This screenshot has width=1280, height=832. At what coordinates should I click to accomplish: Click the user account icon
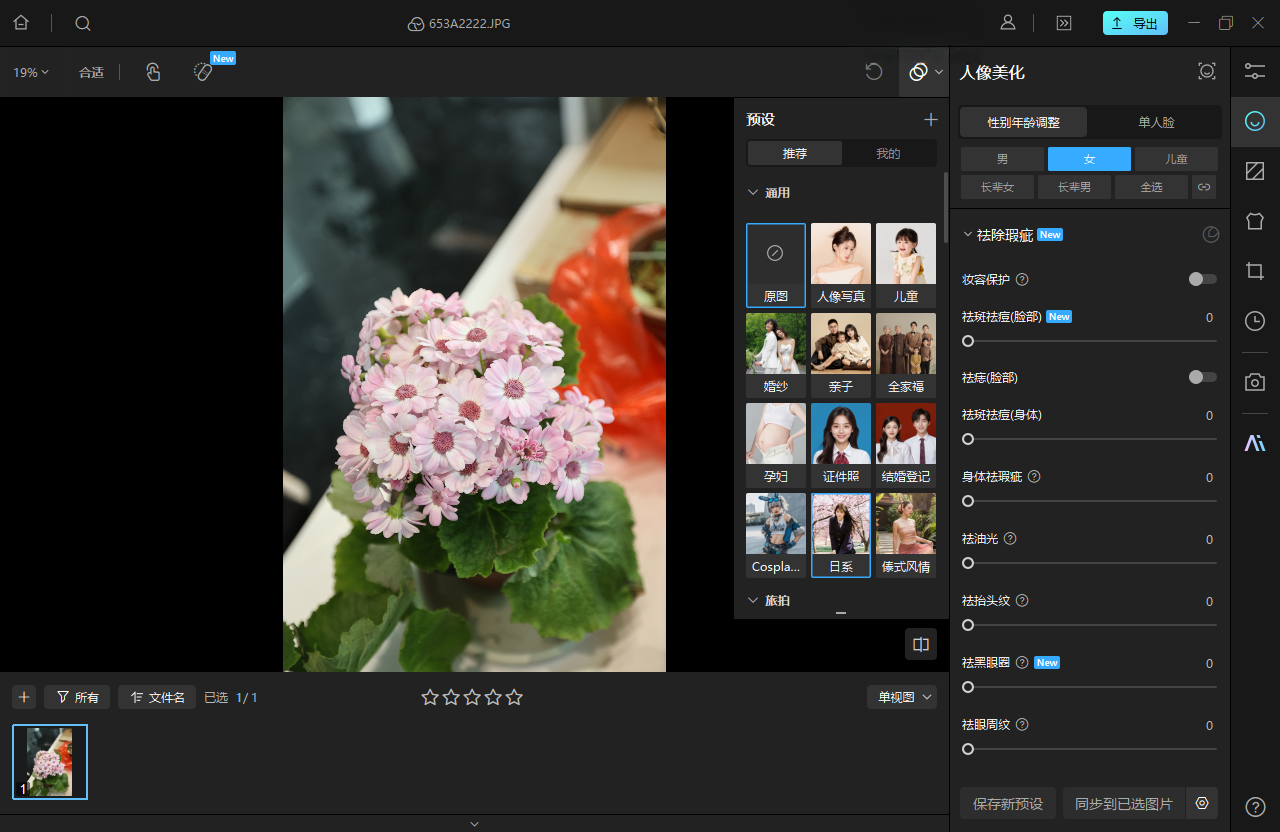tap(1008, 23)
